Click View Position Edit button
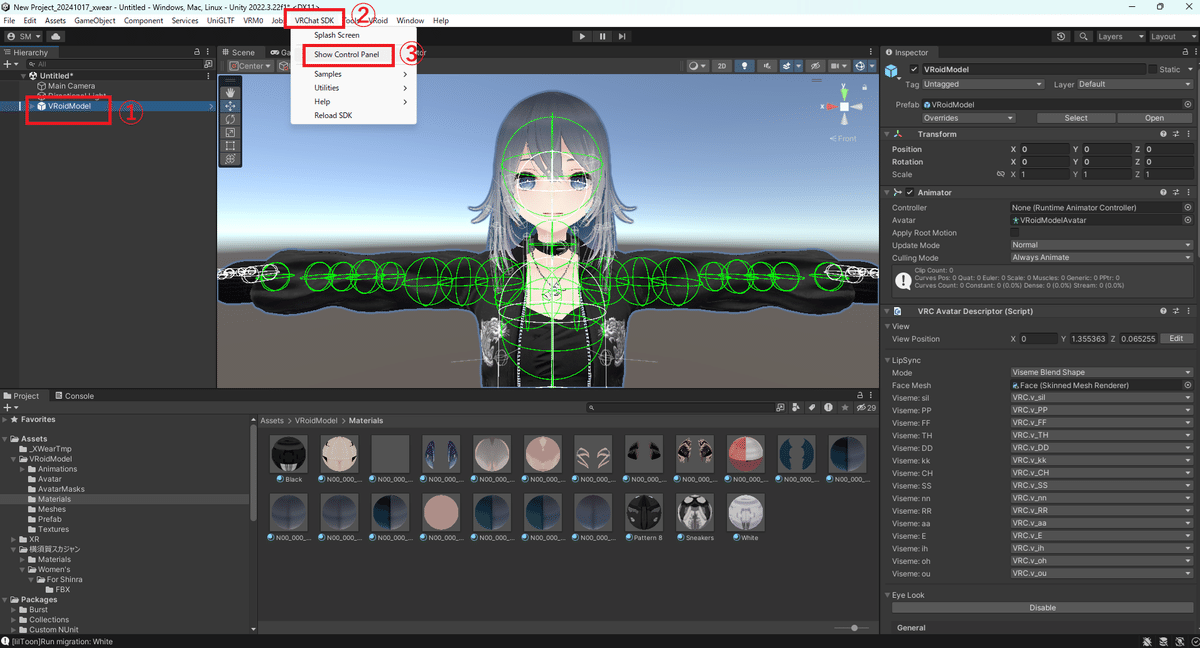1200x648 pixels. [x=1176, y=339]
